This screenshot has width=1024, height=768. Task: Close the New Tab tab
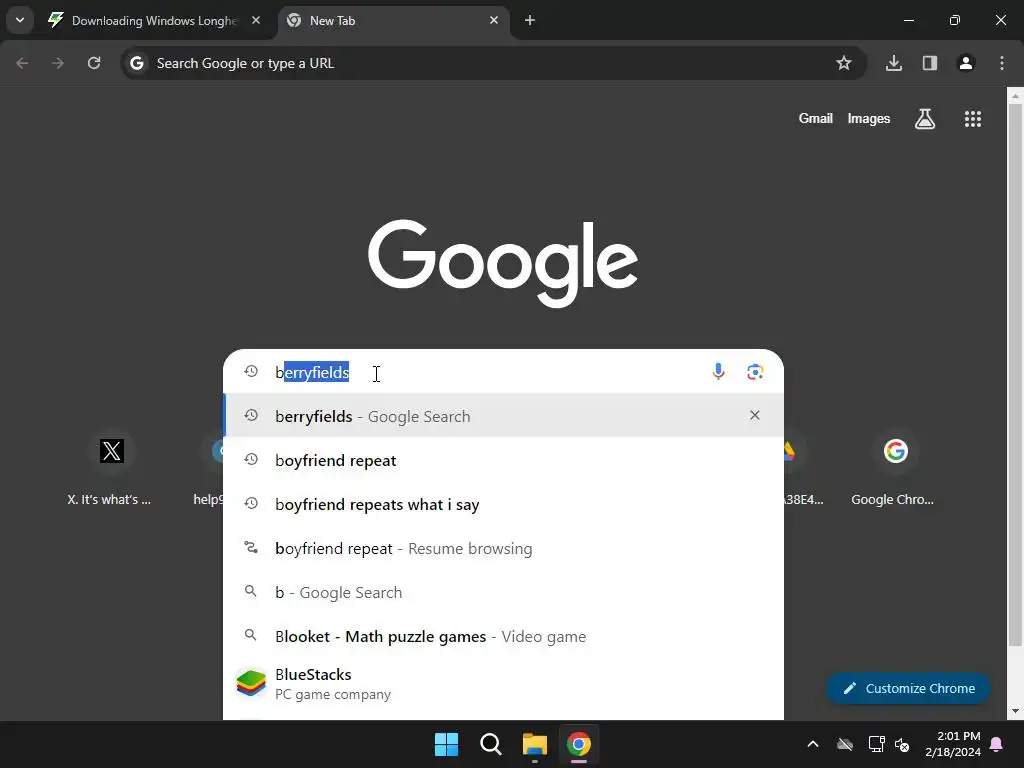[x=494, y=20]
